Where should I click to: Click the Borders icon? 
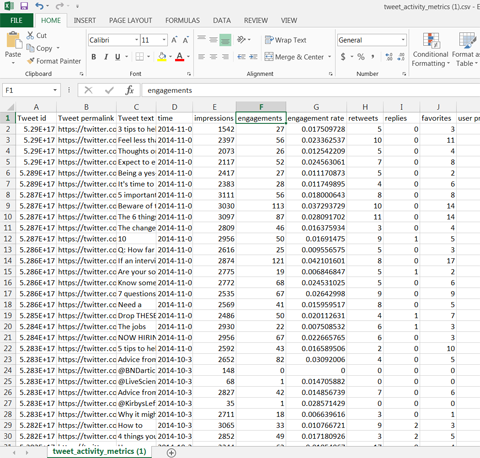tap(140, 57)
